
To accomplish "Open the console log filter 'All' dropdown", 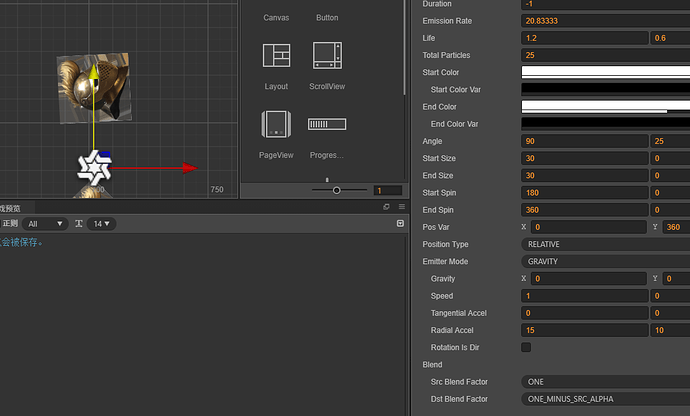I will (46, 224).
